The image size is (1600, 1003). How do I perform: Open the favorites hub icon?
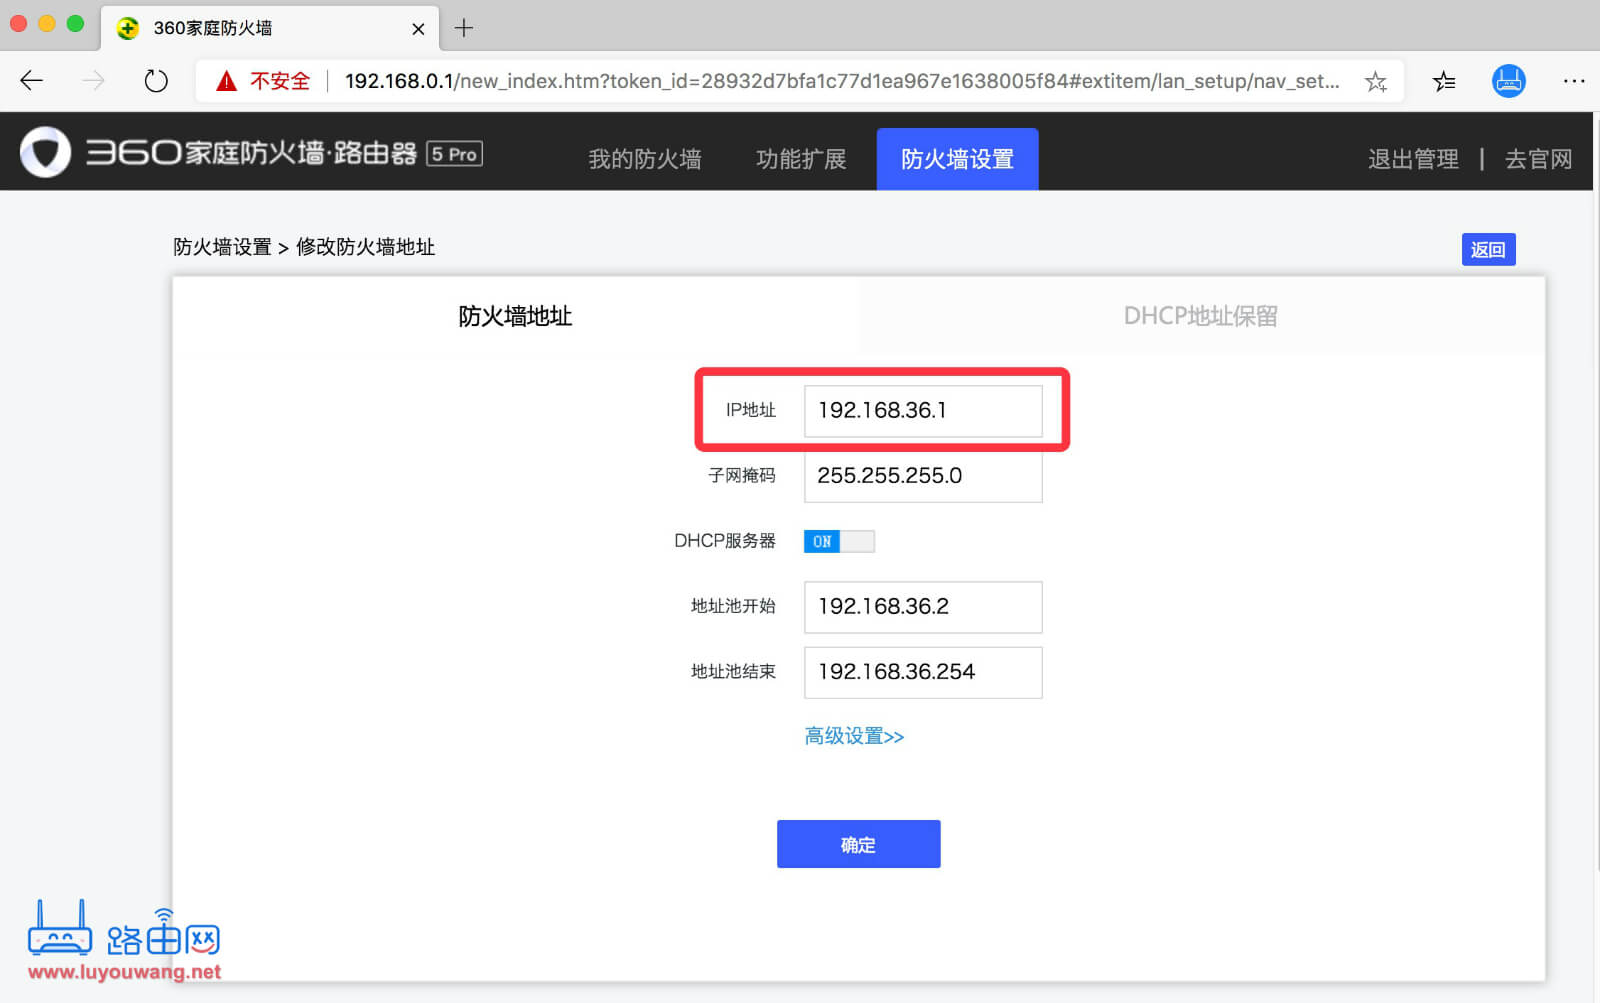pyautogui.click(x=1443, y=81)
